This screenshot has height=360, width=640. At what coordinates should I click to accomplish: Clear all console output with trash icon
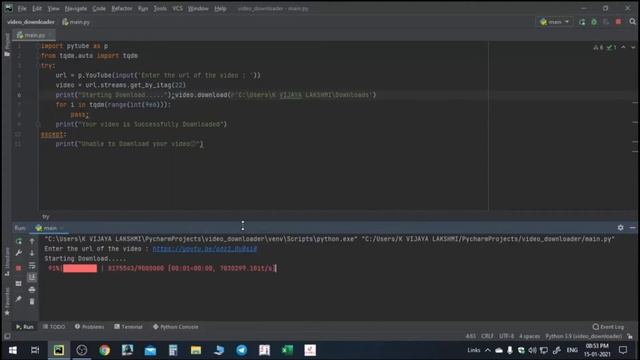coord(32,302)
